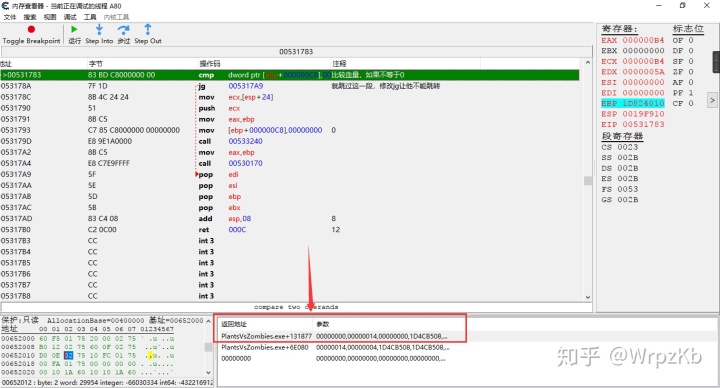Click the Step Into toolbar icon
The width and height of the screenshot is (720, 388).
[x=99, y=29]
